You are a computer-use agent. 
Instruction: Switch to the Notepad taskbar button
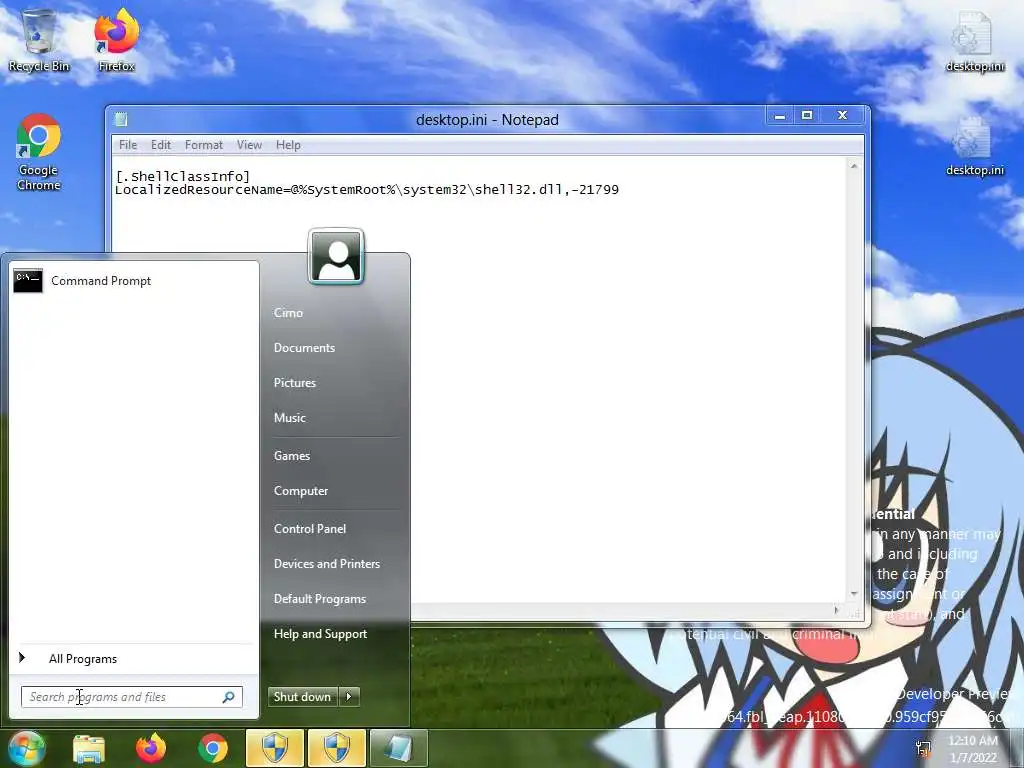point(399,748)
